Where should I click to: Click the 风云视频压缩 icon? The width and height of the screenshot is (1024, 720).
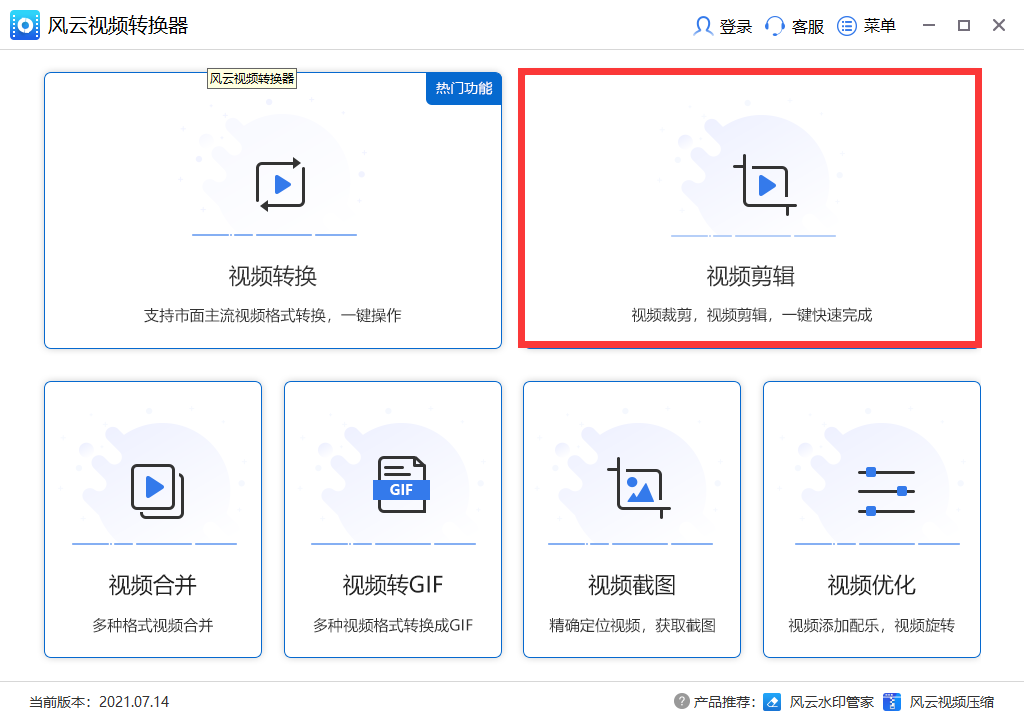click(x=891, y=702)
